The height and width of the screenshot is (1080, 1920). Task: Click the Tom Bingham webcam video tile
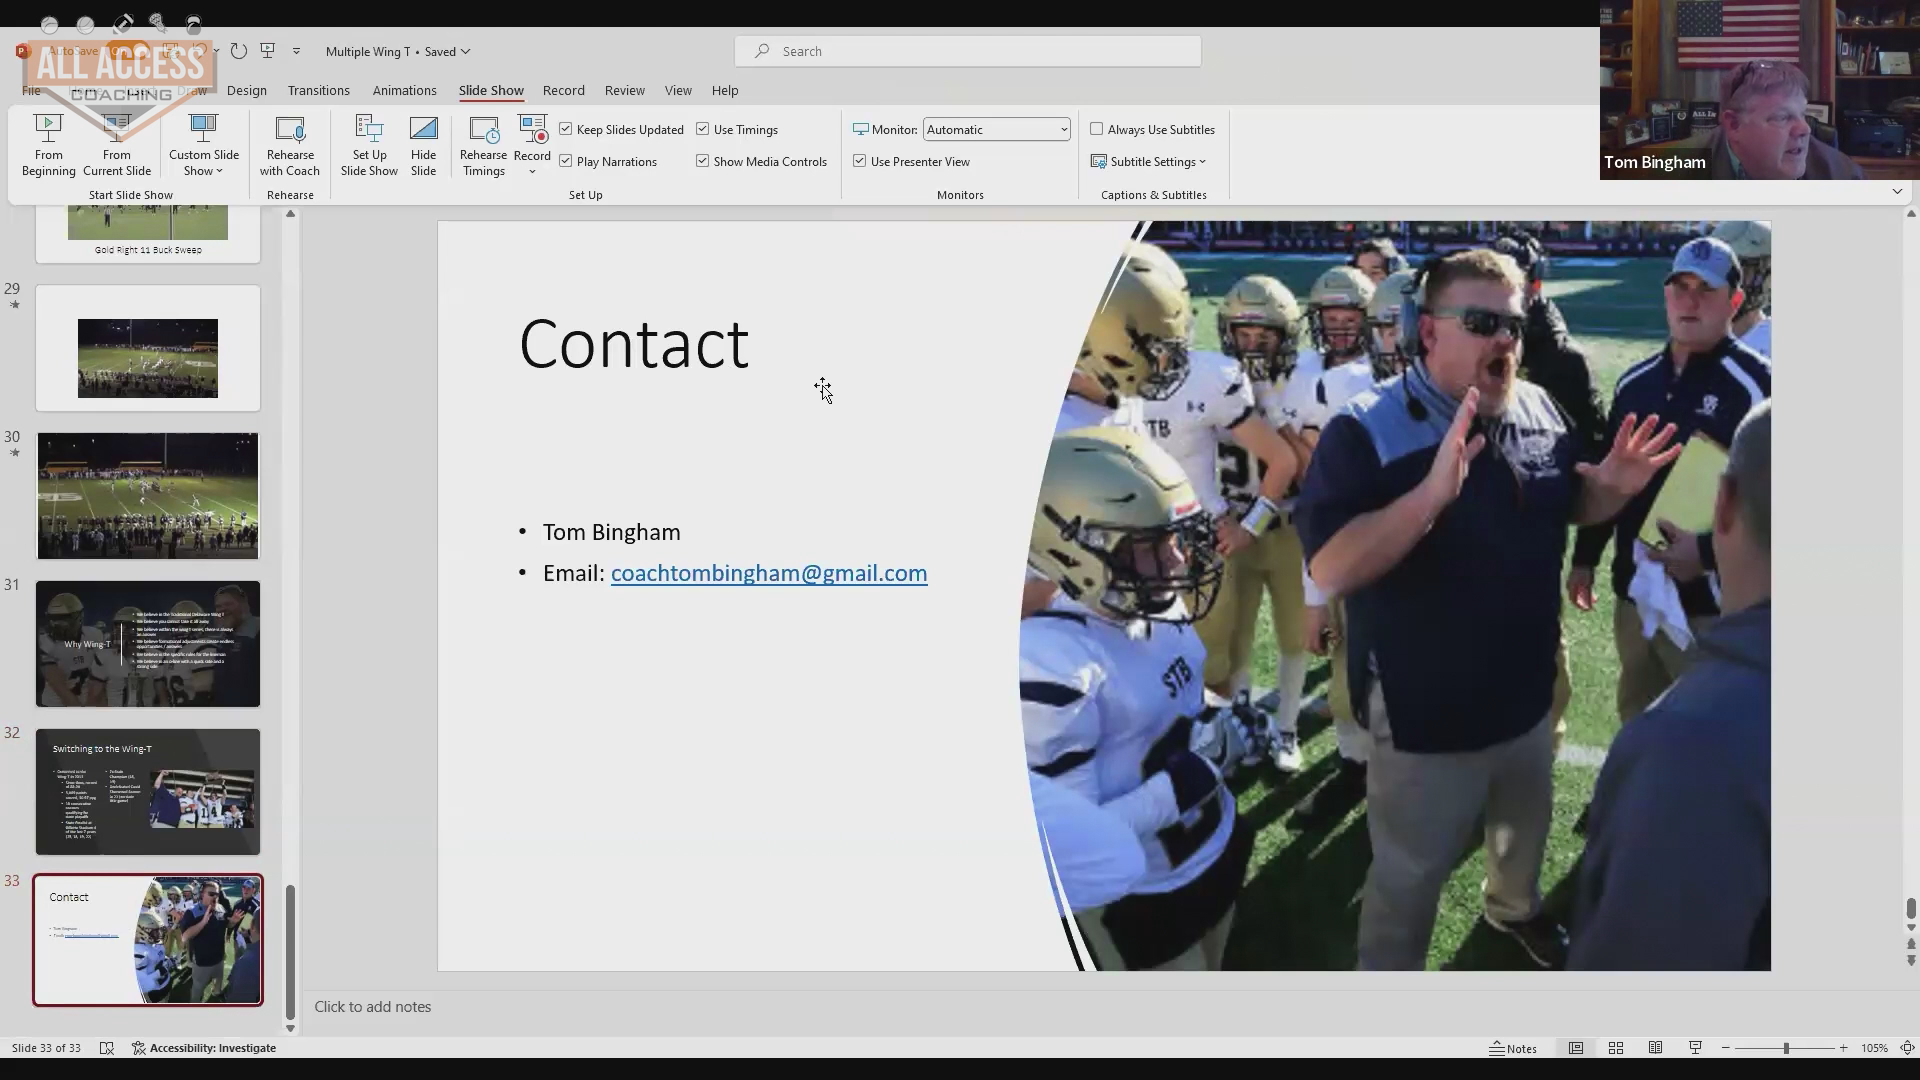[1760, 90]
